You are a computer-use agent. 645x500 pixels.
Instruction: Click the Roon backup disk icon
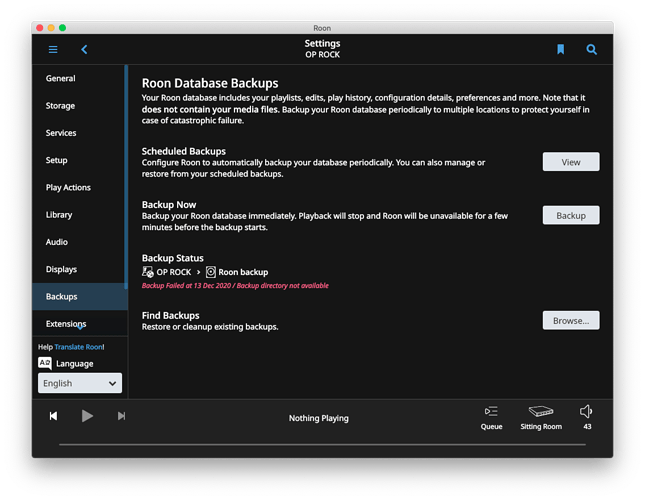tap(211, 272)
